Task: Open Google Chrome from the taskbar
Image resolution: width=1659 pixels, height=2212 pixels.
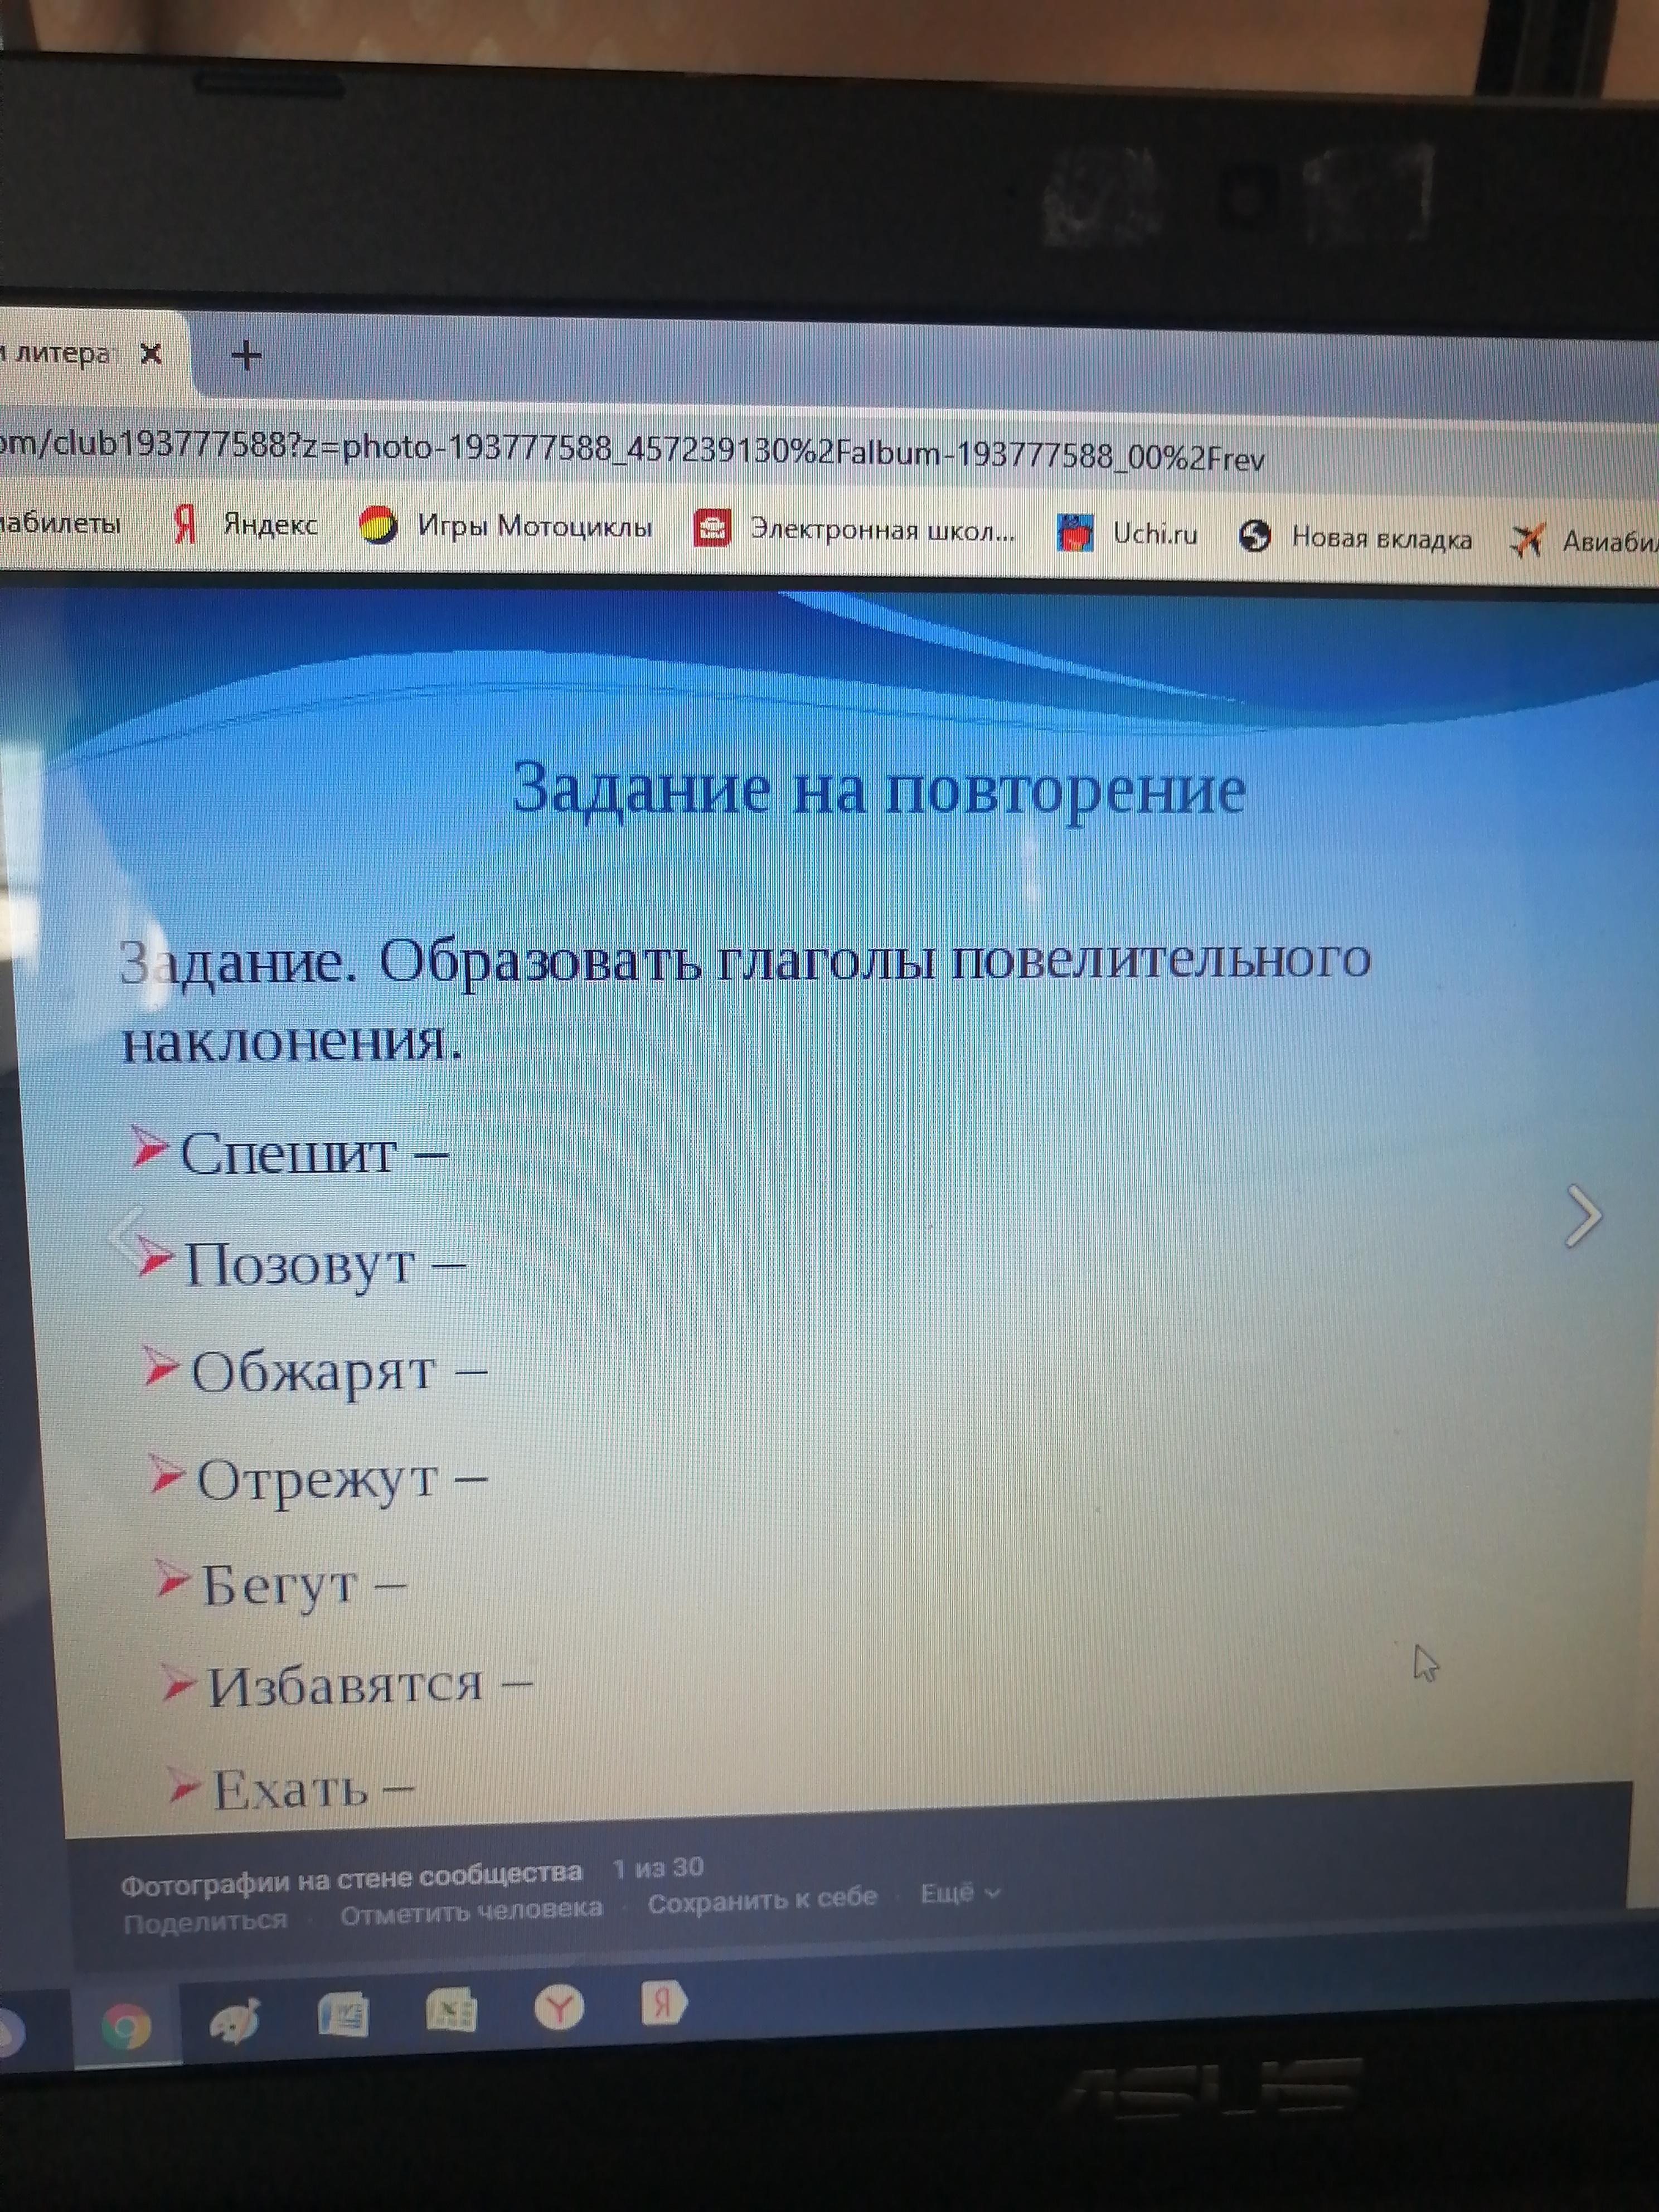Action: click(126, 2027)
